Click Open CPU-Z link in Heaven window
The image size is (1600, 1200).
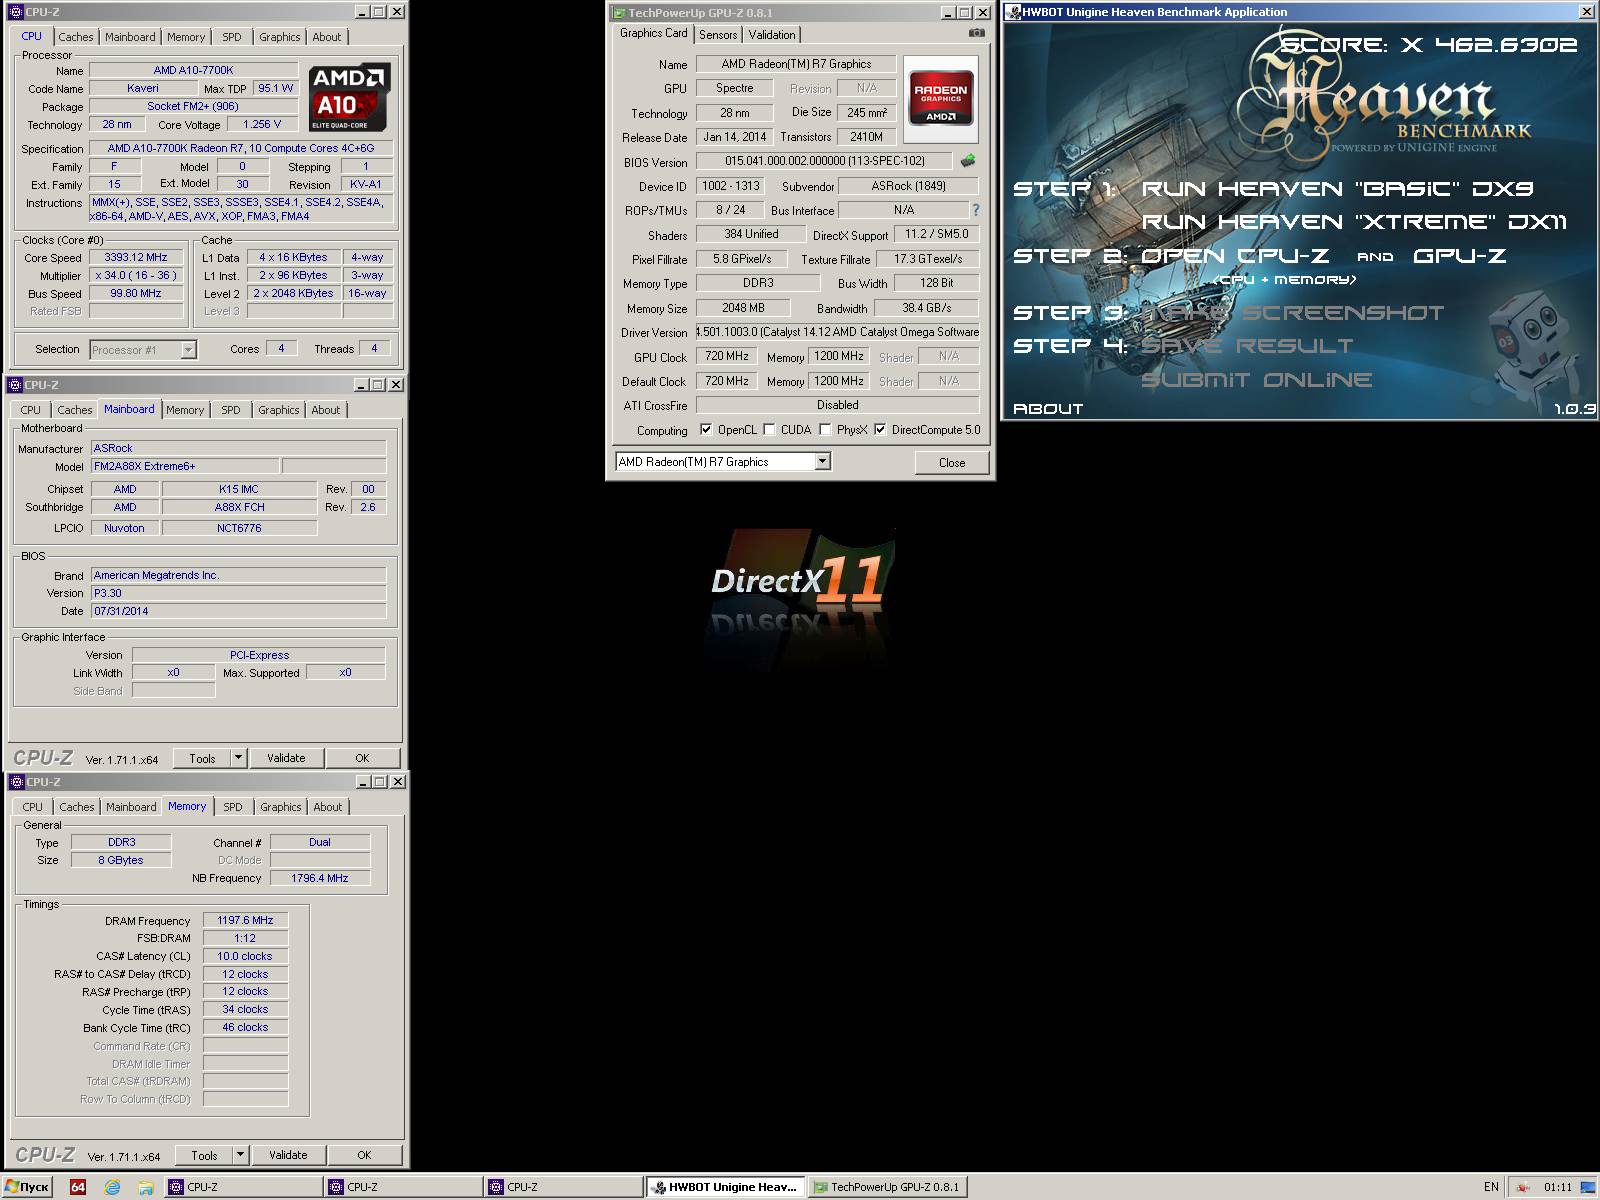pos(1235,256)
